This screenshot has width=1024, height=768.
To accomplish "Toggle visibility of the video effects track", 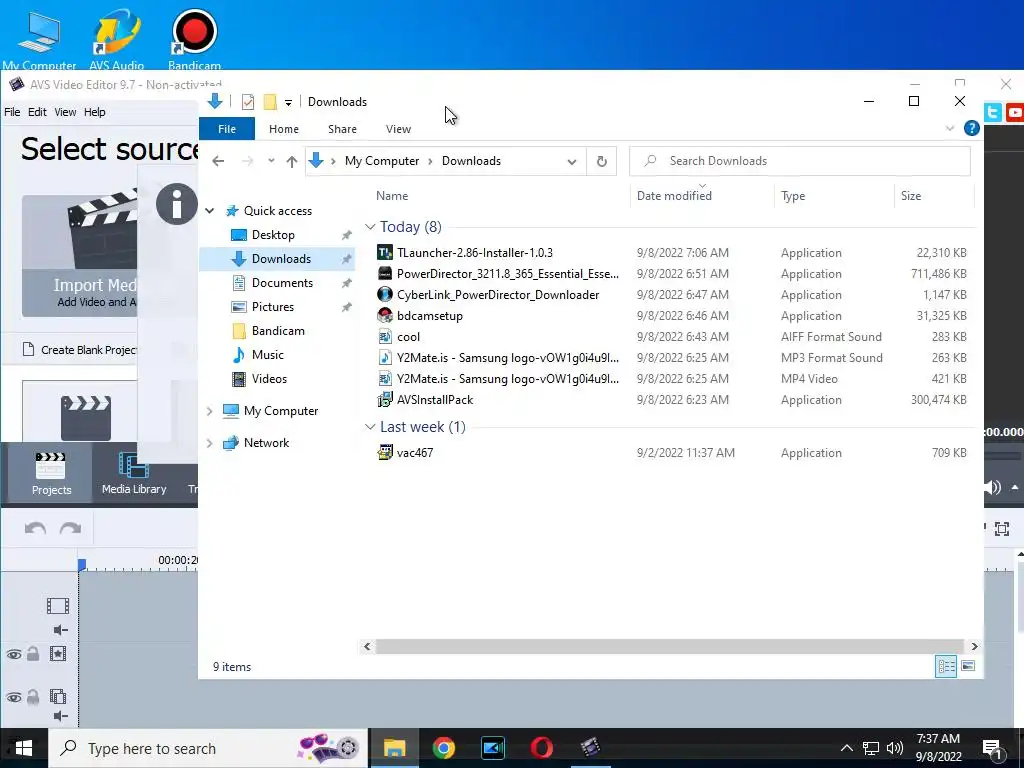I will pyautogui.click(x=14, y=654).
